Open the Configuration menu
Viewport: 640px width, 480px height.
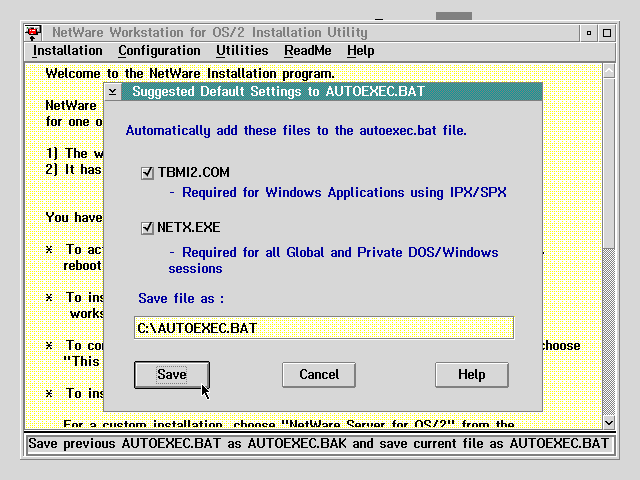click(x=159, y=51)
